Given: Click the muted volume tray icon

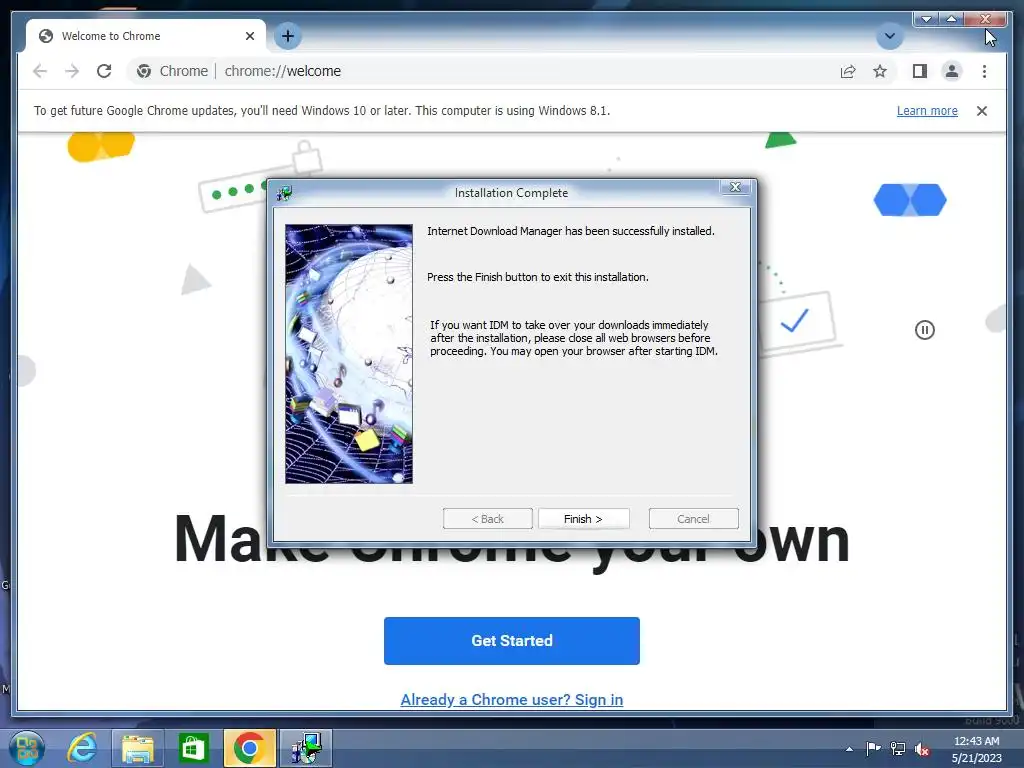Looking at the screenshot, I should tap(922, 749).
